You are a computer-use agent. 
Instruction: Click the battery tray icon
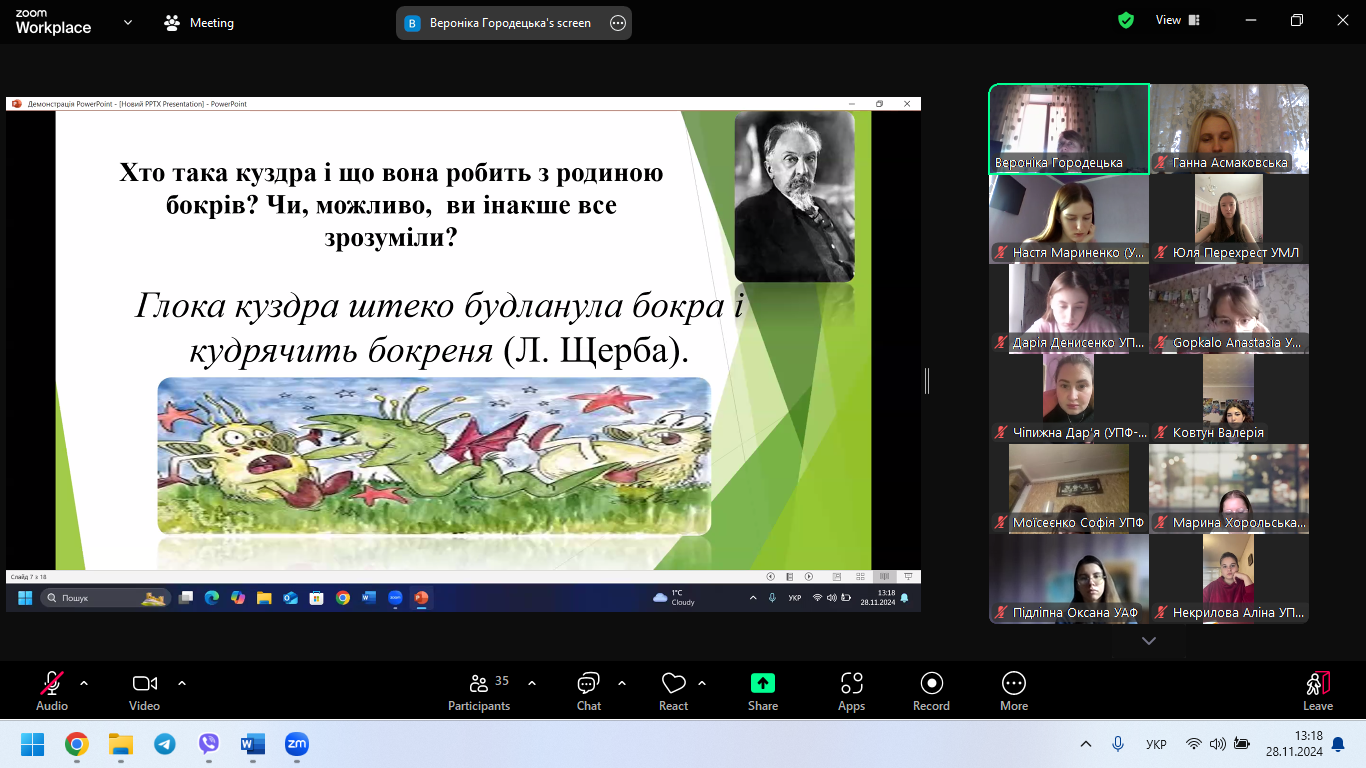1241,745
